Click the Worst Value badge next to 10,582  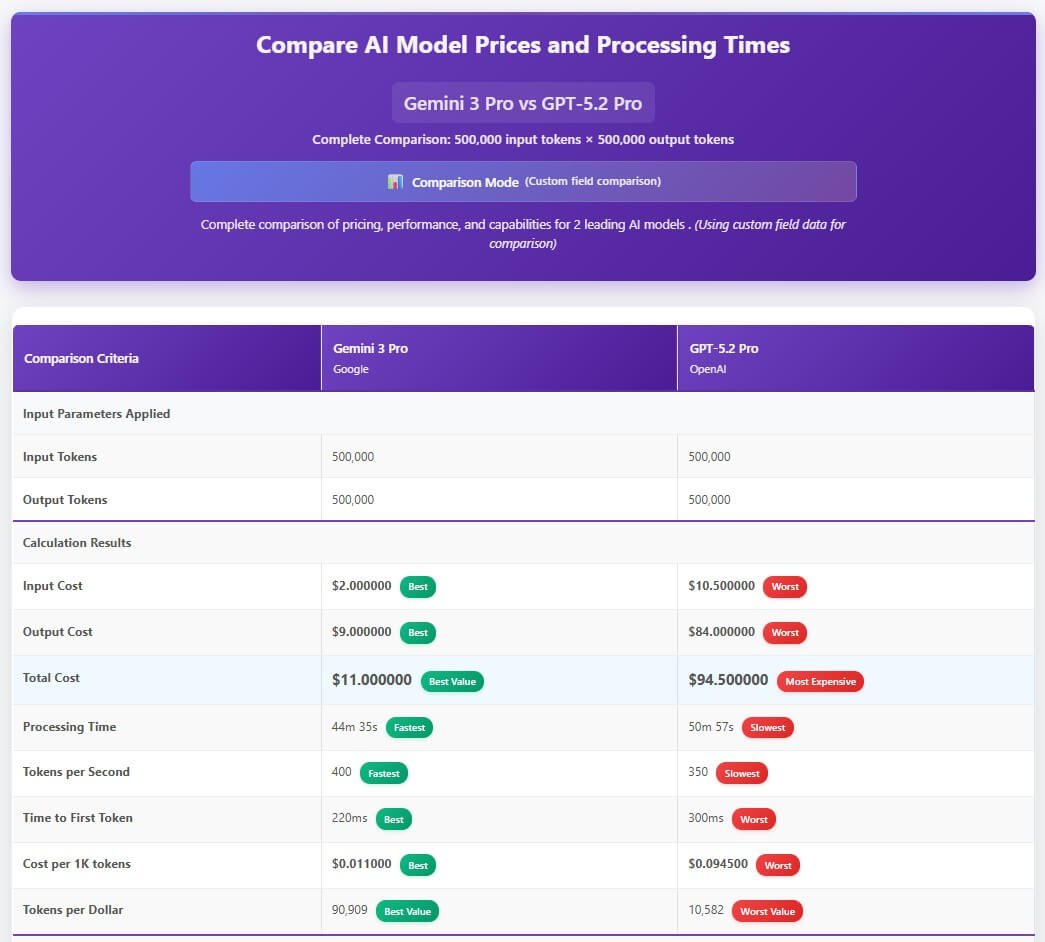tap(769, 911)
